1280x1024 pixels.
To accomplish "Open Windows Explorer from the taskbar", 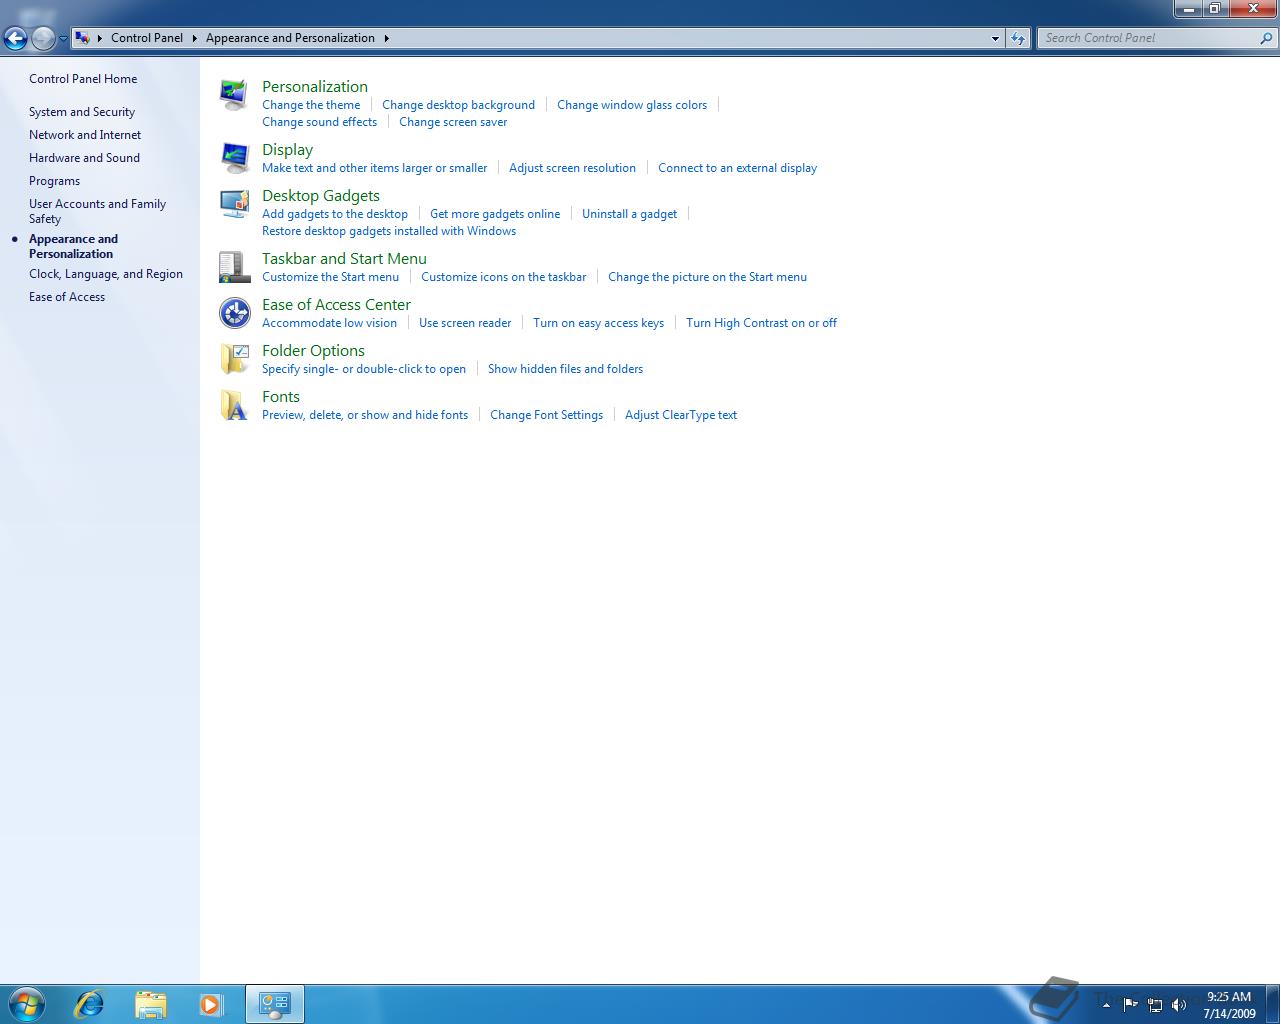I will point(150,1004).
